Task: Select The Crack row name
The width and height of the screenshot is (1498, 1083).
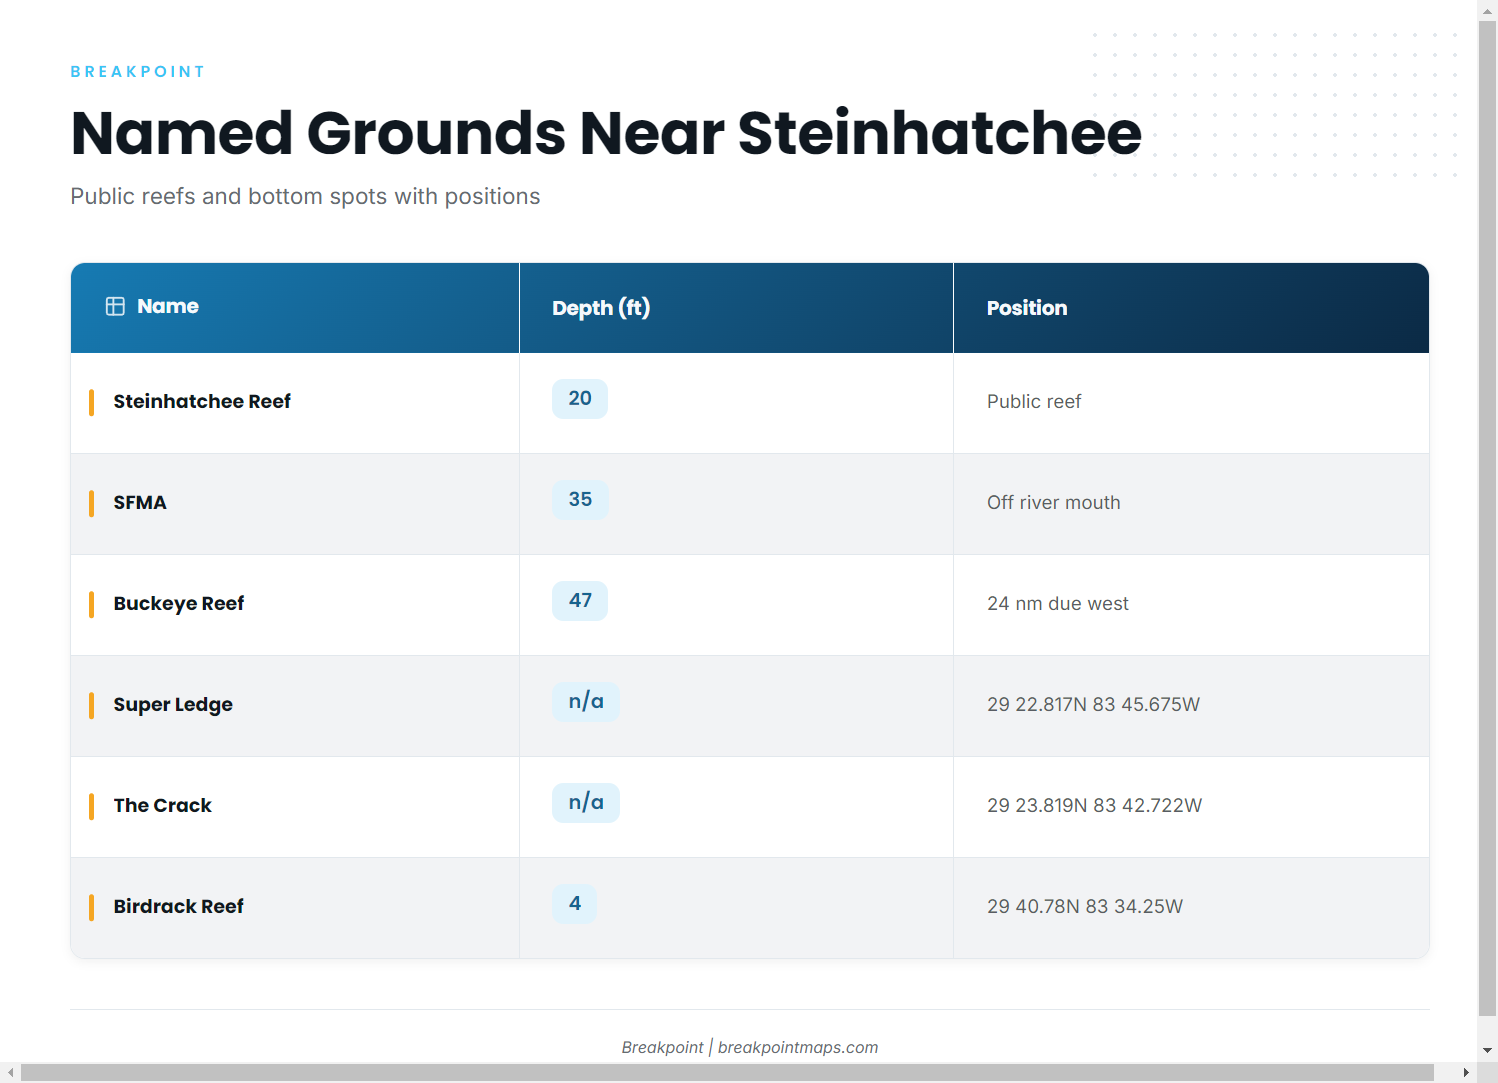Action: tap(163, 805)
